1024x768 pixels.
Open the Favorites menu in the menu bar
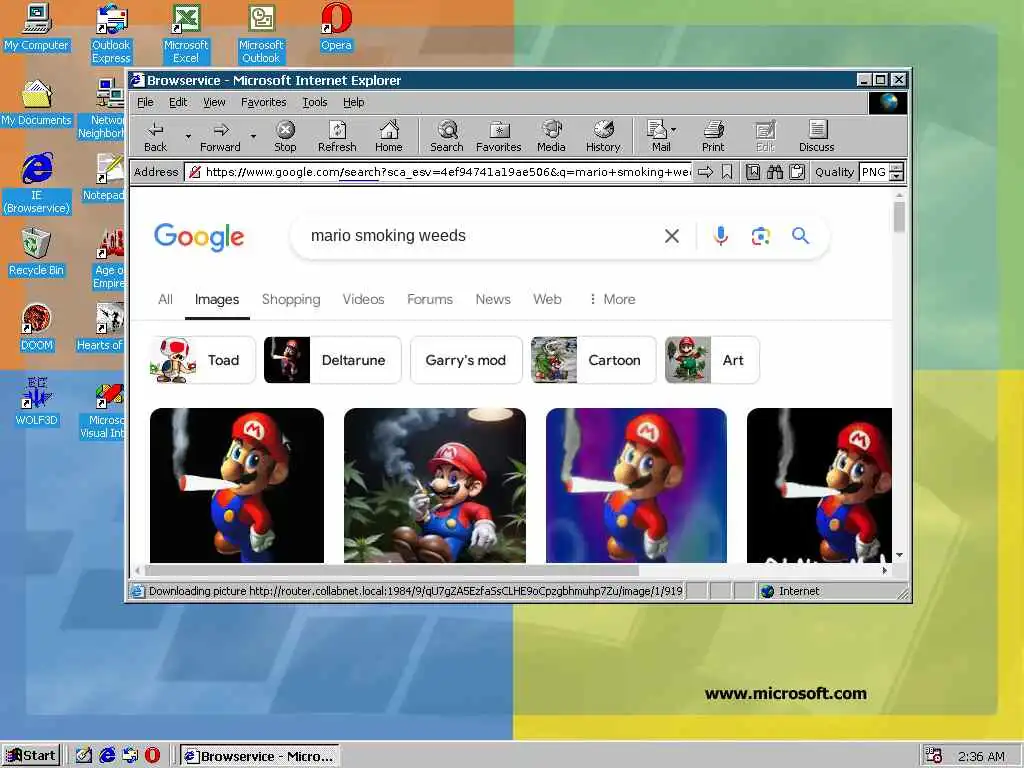coord(264,102)
